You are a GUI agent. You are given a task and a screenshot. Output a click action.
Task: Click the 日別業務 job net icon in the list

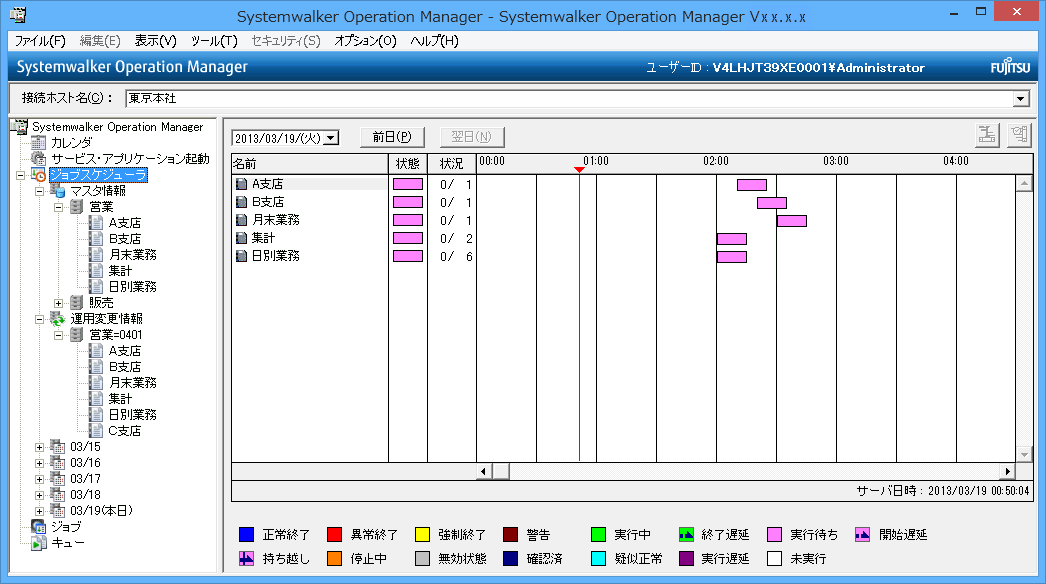point(241,256)
